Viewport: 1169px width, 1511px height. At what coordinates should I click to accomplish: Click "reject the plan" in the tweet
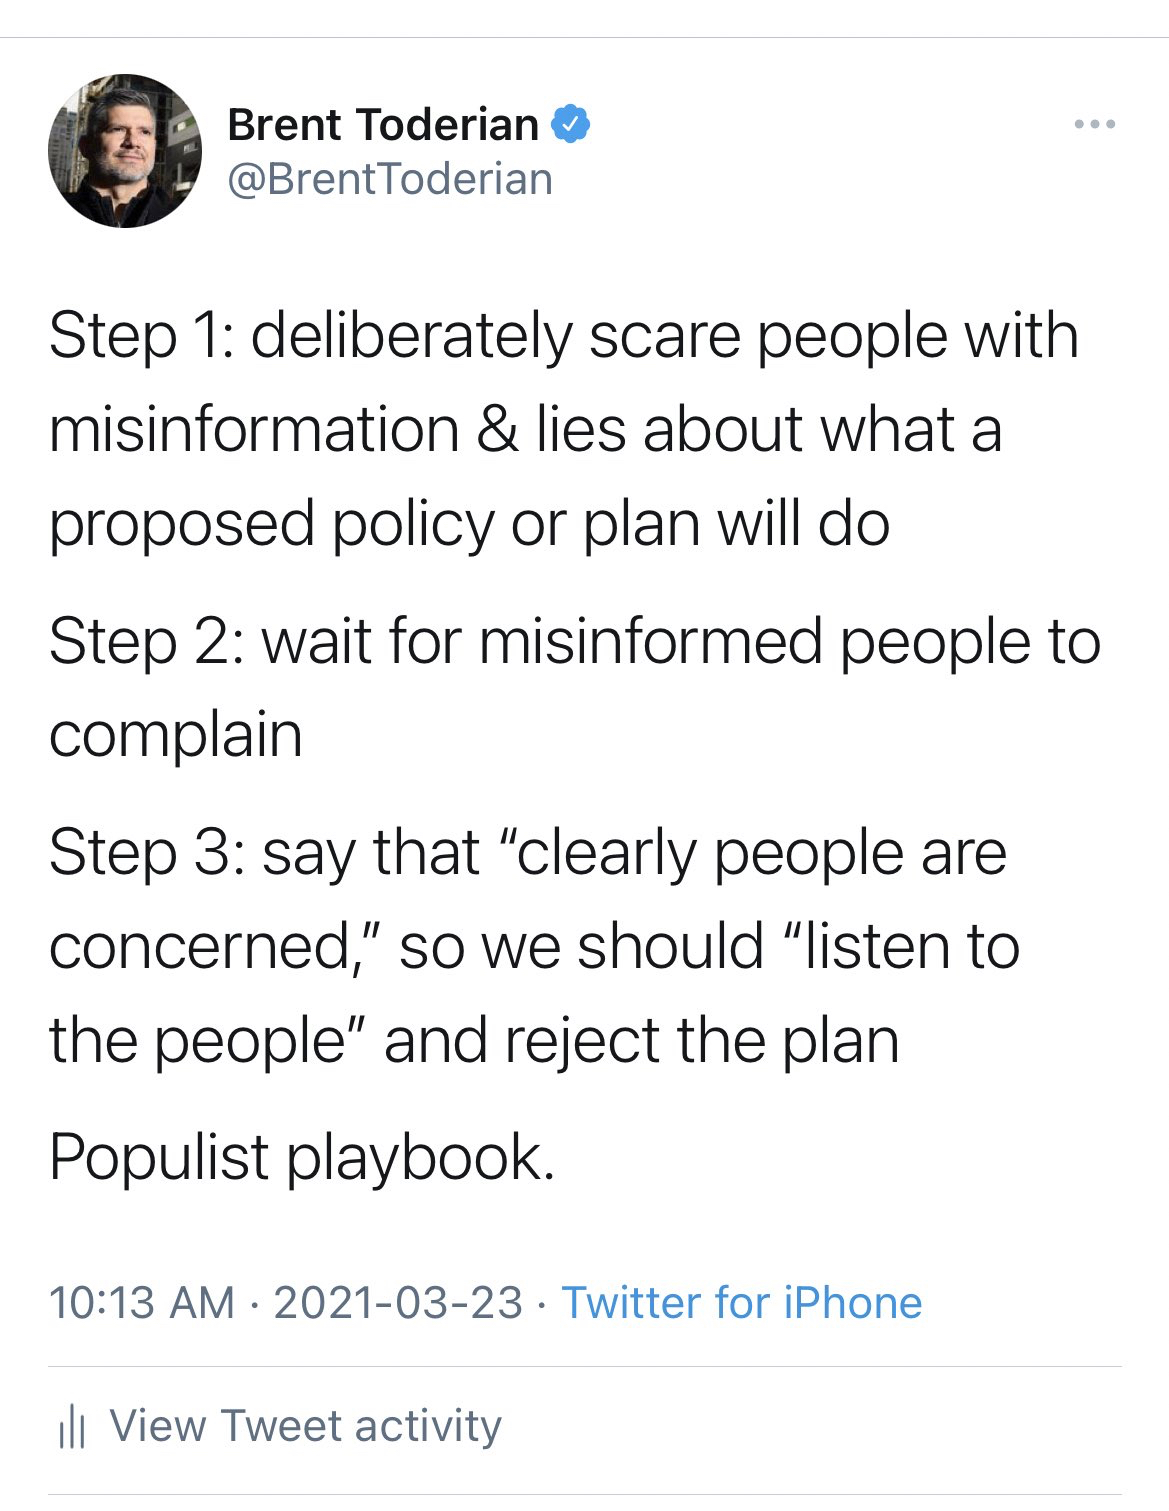(701, 1041)
